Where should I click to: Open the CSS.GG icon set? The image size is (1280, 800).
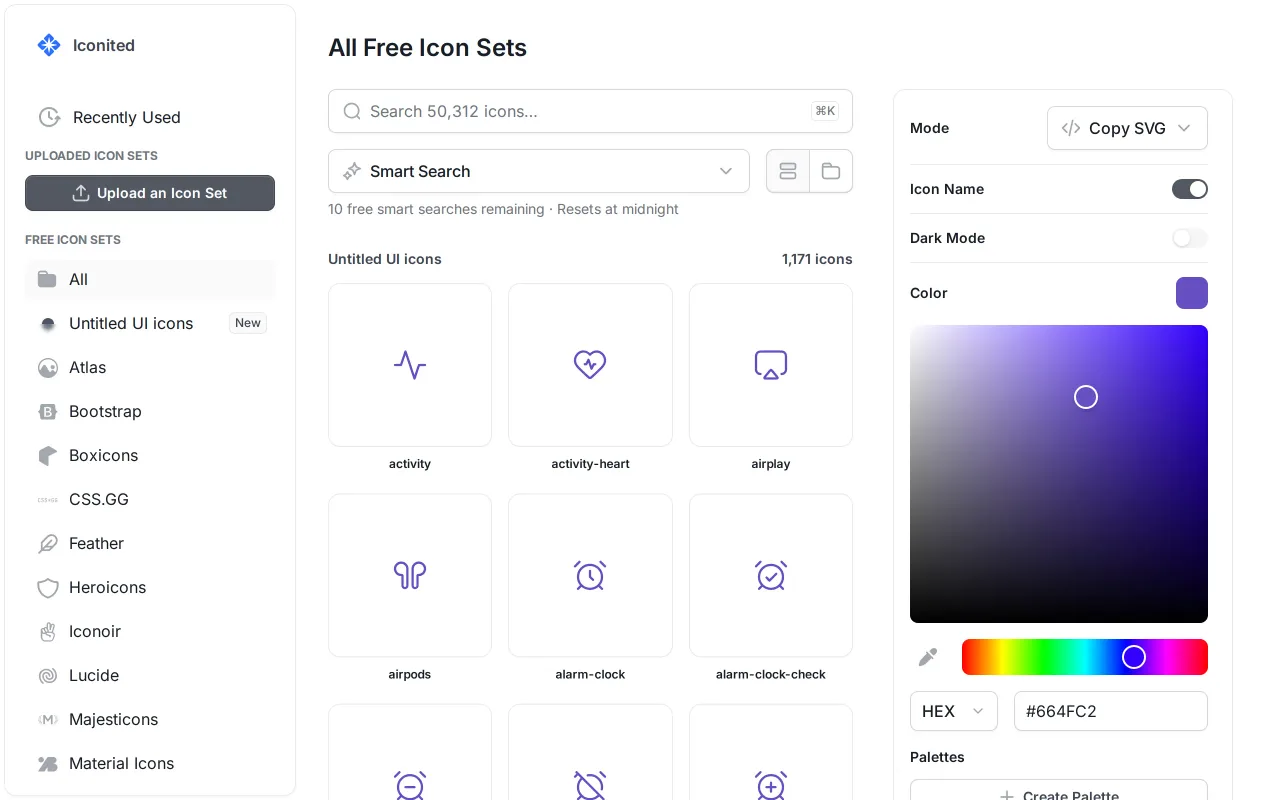150,499
